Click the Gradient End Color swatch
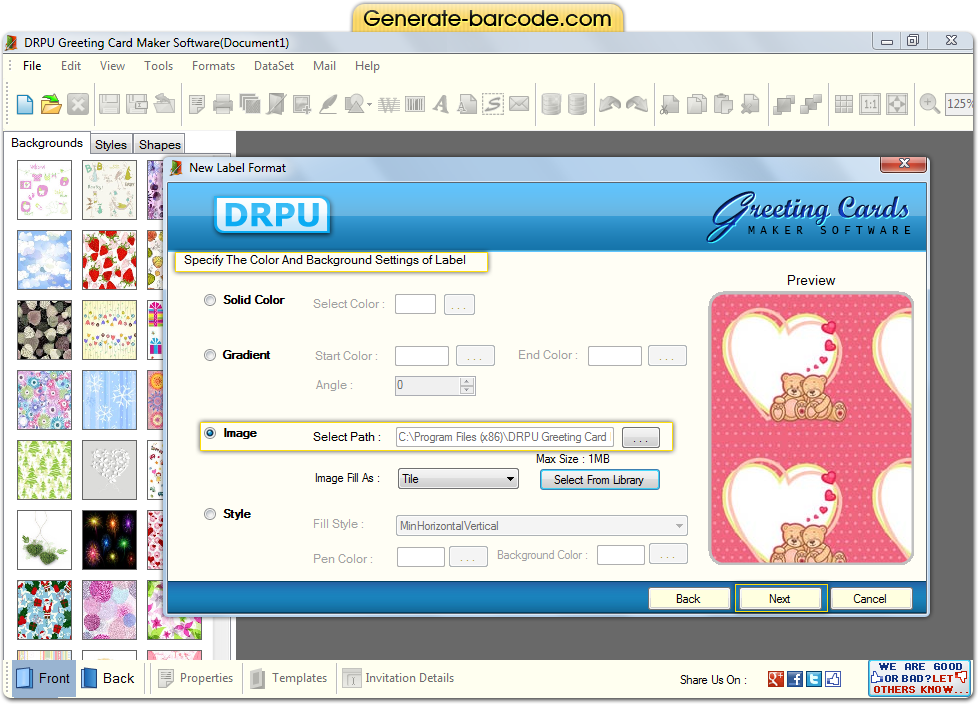Screen dimensions: 978x704 (x=614, y=356)
